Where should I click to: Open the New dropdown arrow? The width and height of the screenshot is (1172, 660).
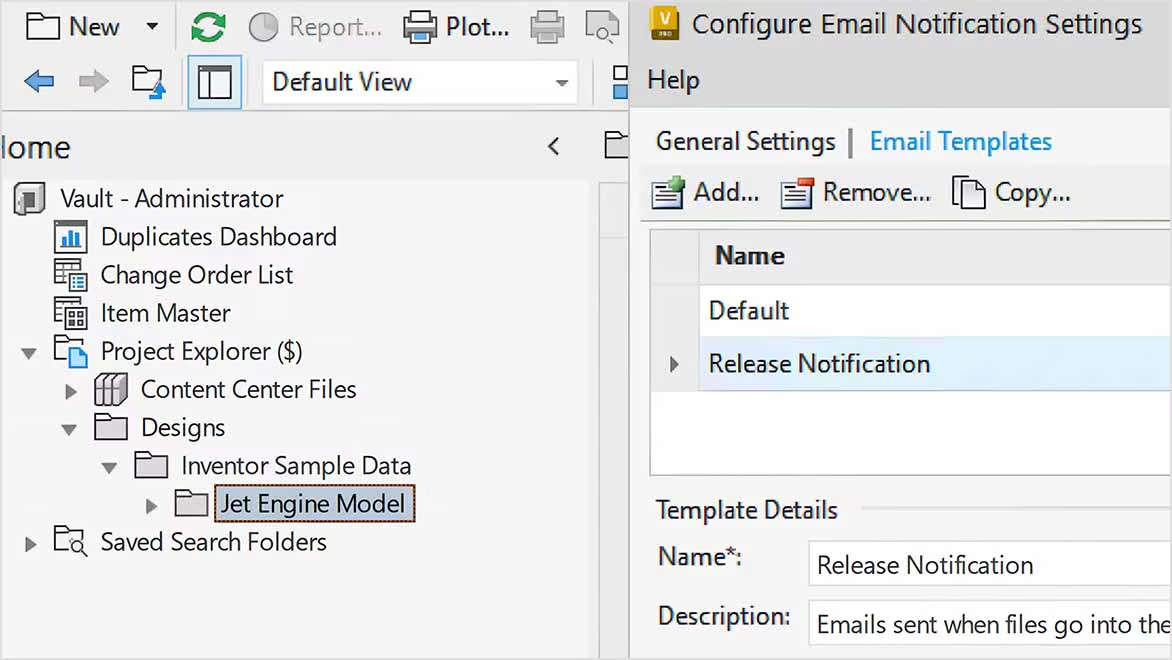pyautogui.click(x=152, y=27)
